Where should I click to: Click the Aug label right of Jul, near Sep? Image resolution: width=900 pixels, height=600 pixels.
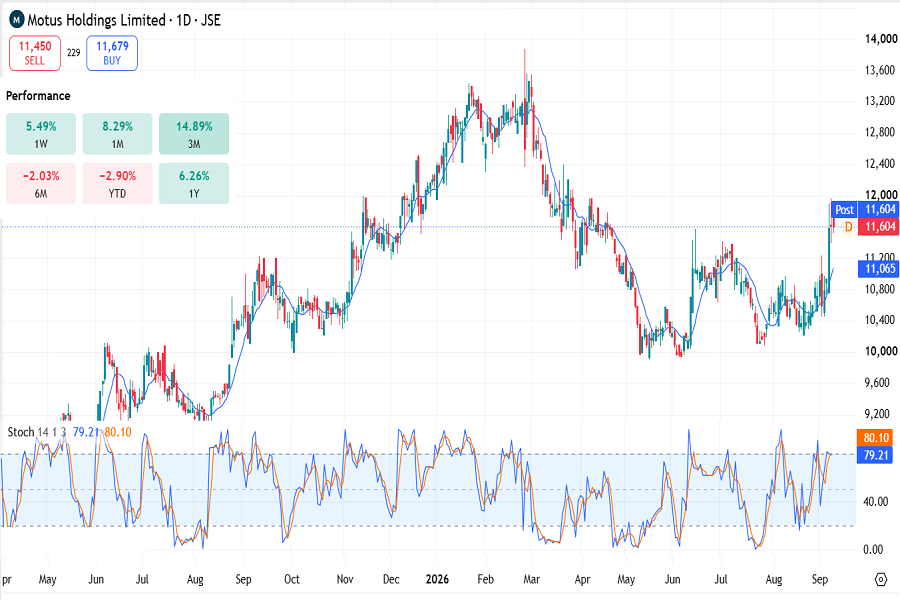(x=774, y=580)
